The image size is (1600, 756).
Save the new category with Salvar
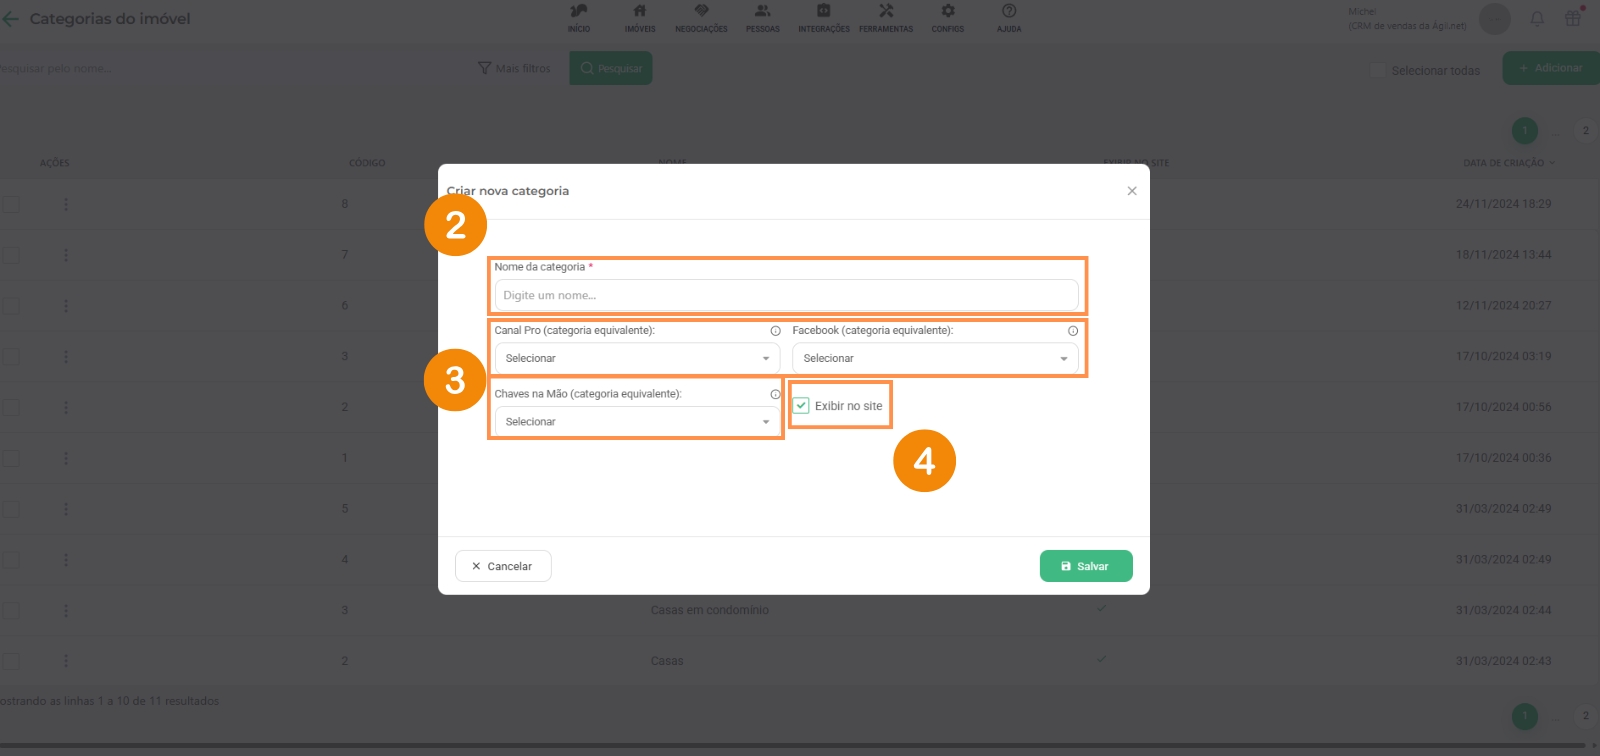(x=1086, y=566)
